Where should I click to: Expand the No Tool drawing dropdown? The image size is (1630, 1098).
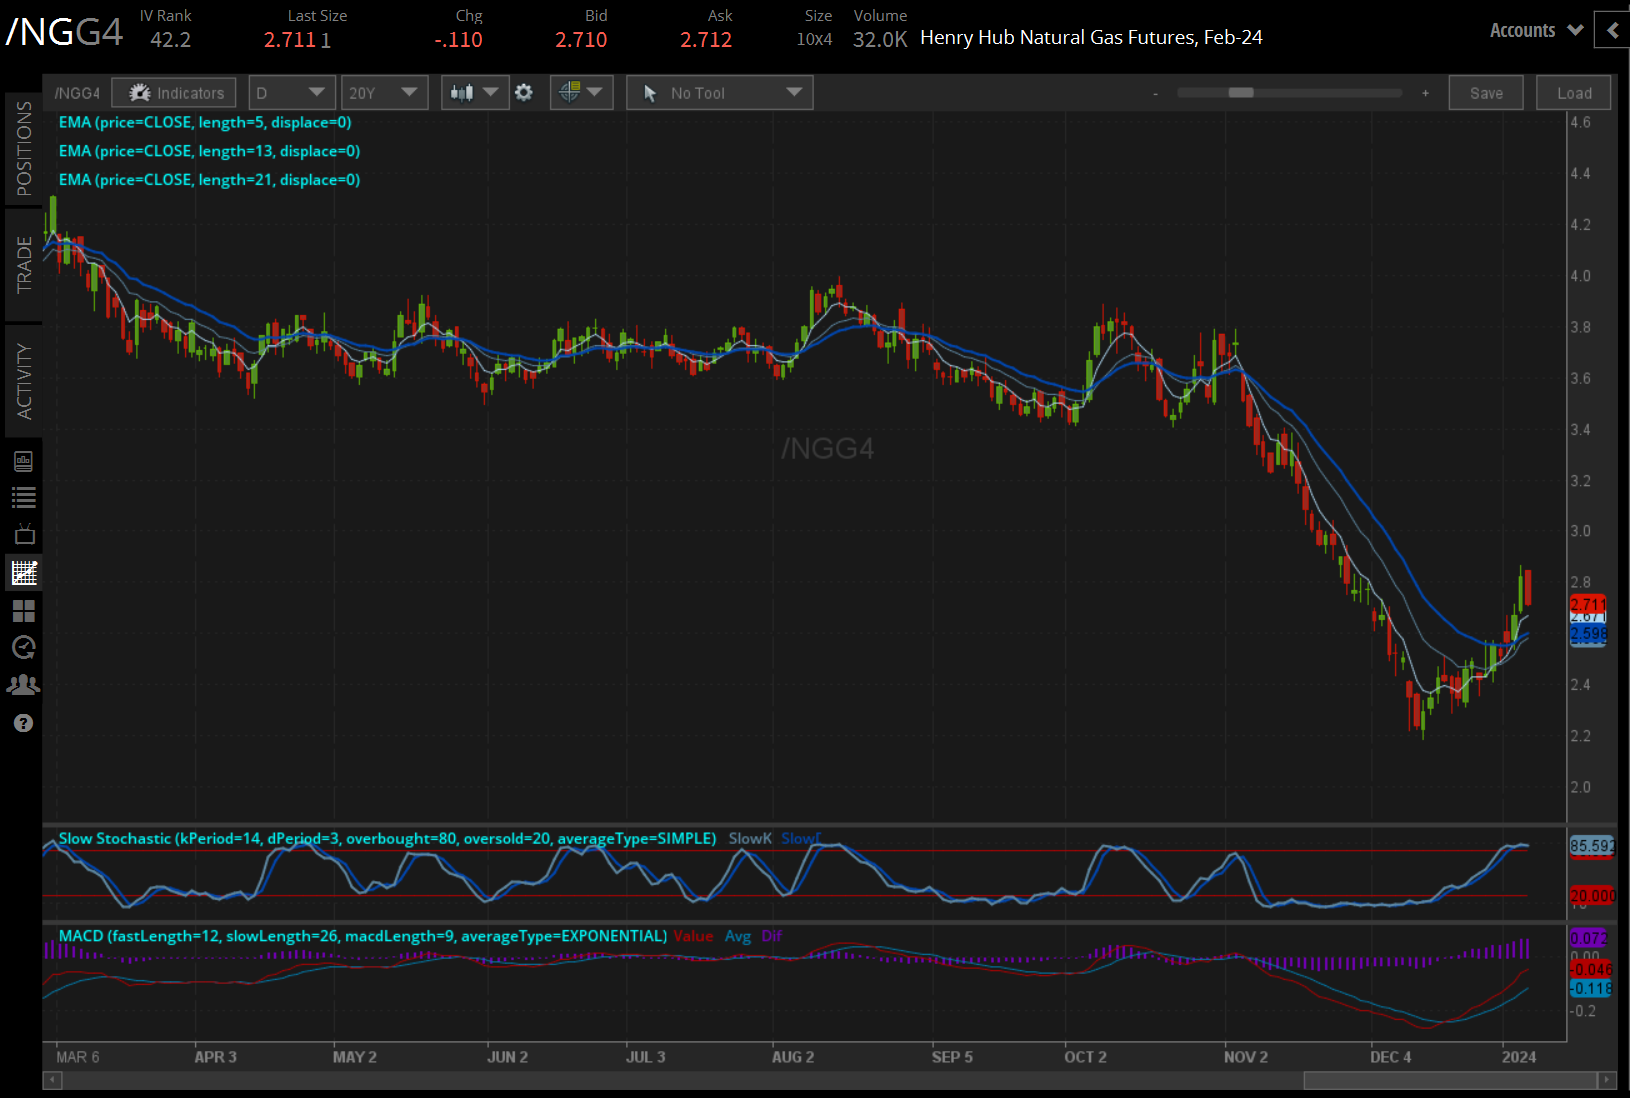(720, 93)
